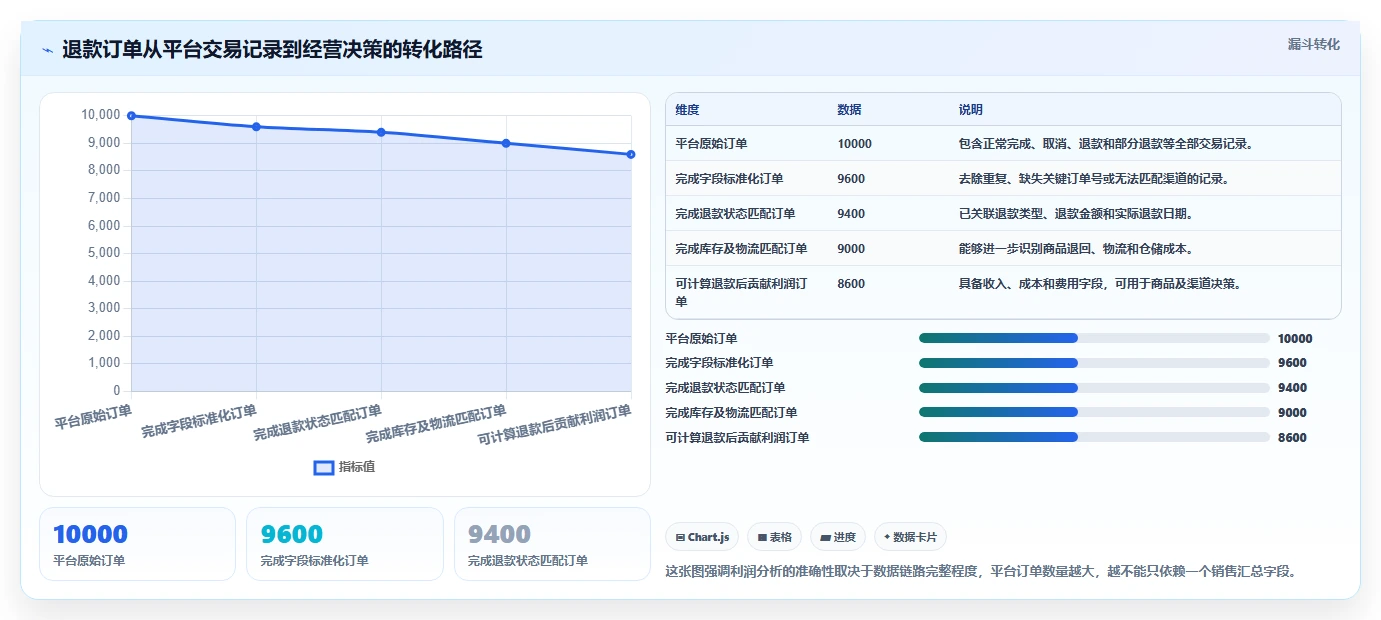
Task: Select the Chart.js tag chip
Action: (702, 537)
